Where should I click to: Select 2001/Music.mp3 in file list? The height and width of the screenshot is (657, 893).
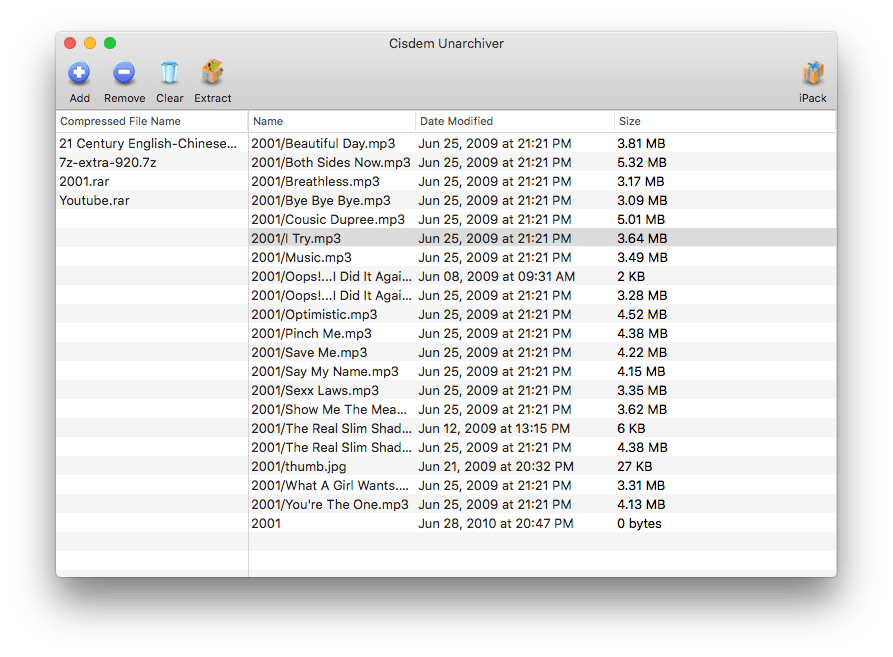point(301,257)
